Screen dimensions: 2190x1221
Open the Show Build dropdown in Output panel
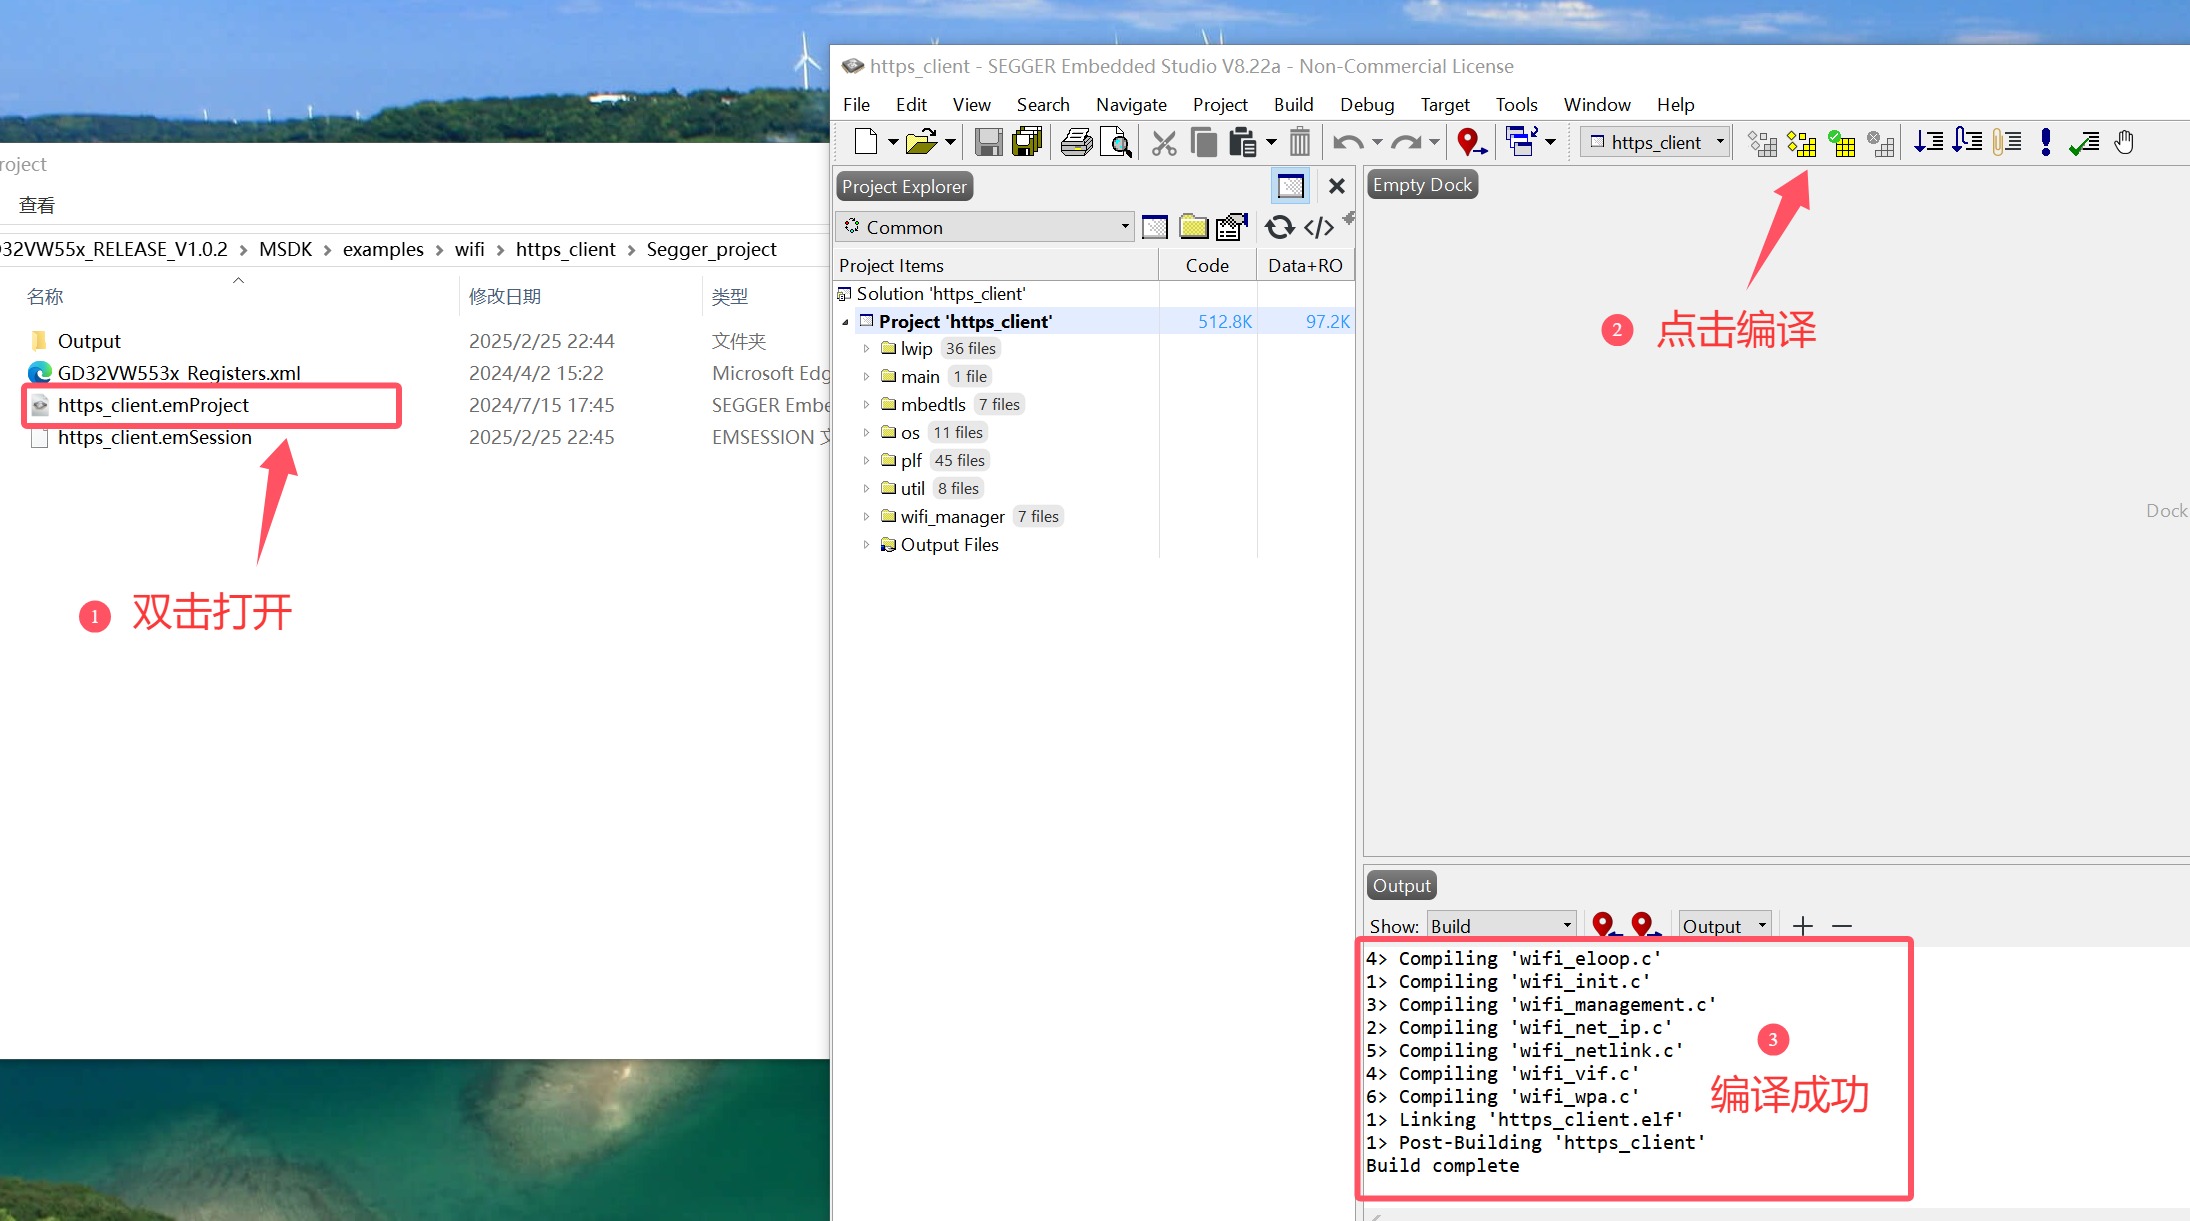point(1502,926)
